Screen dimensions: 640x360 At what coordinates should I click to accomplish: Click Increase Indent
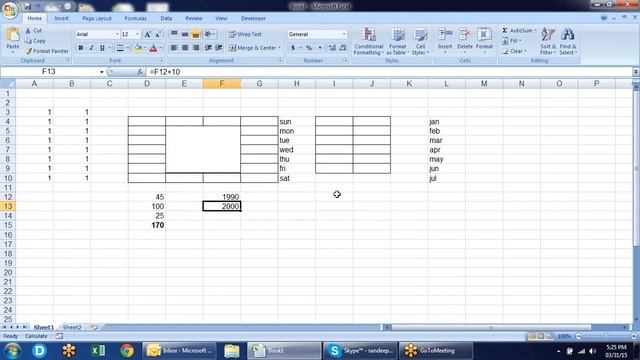coord(219,48)
